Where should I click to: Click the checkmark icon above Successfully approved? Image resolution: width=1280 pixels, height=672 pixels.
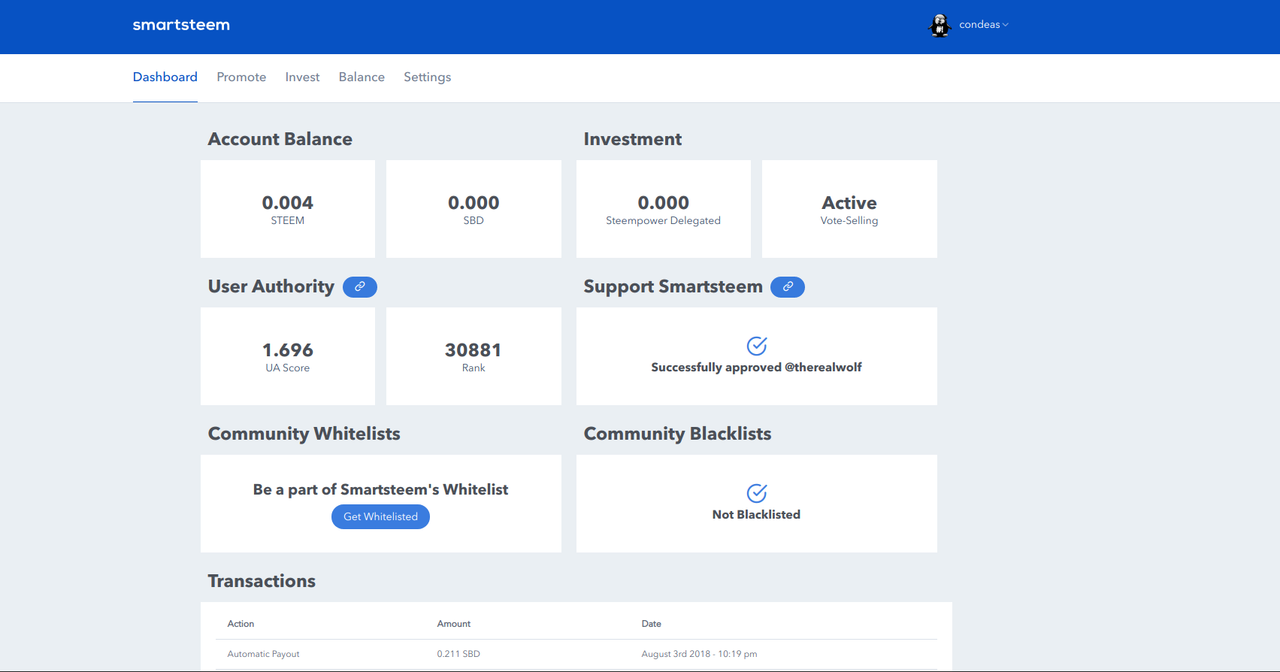(757, 346)
